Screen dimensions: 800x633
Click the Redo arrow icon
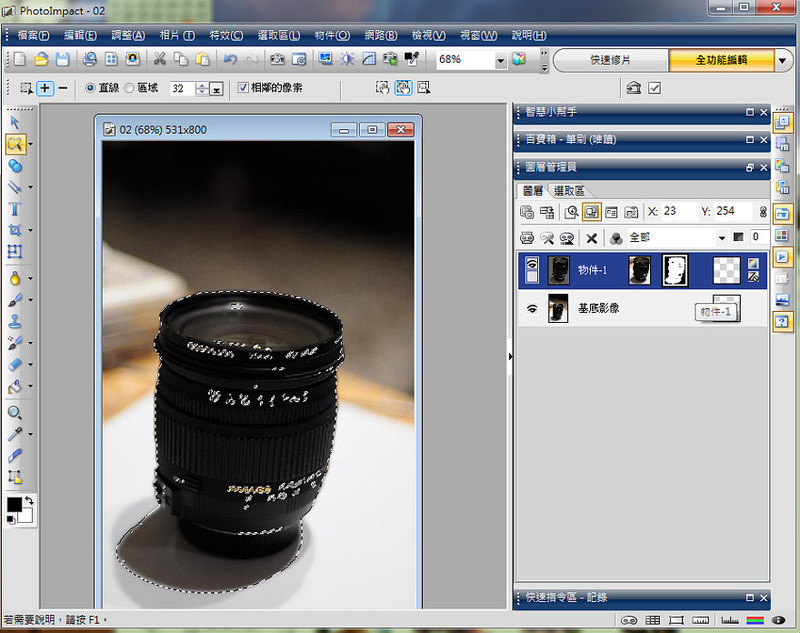click(x=252, y=59)
